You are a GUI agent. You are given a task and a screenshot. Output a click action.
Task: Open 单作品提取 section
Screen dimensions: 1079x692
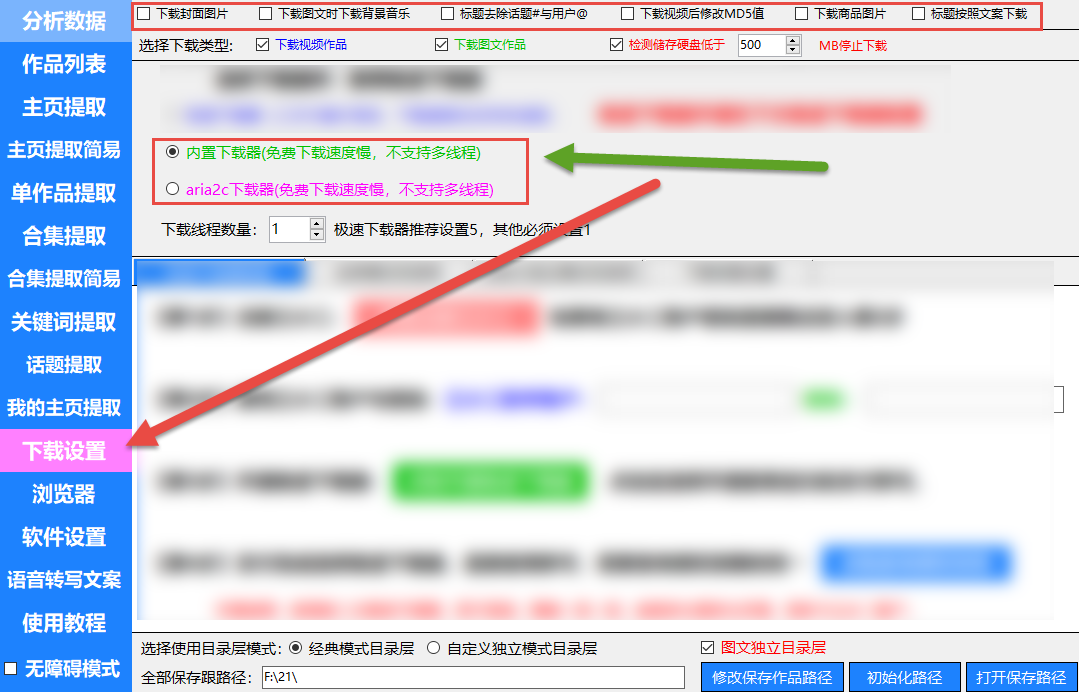pos(65,193)
